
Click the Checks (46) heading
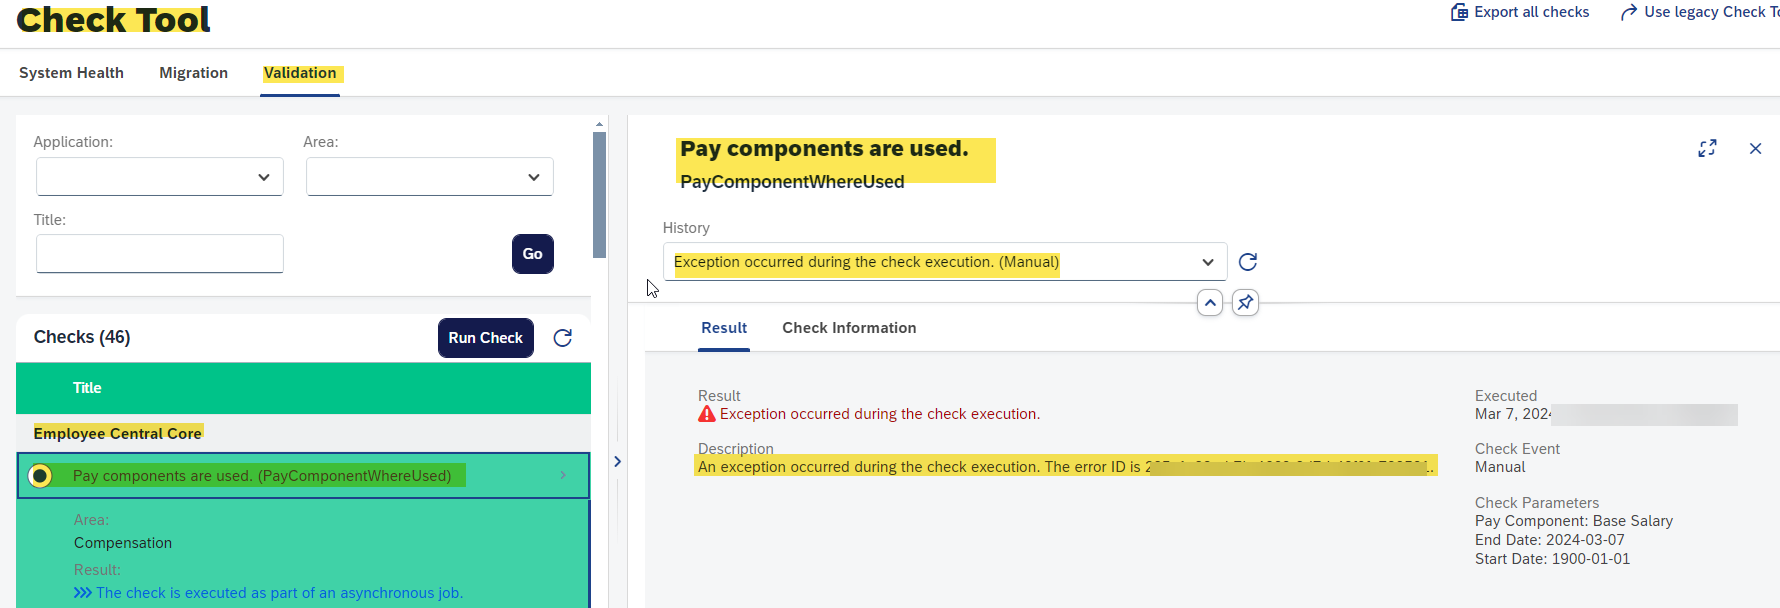82,337
